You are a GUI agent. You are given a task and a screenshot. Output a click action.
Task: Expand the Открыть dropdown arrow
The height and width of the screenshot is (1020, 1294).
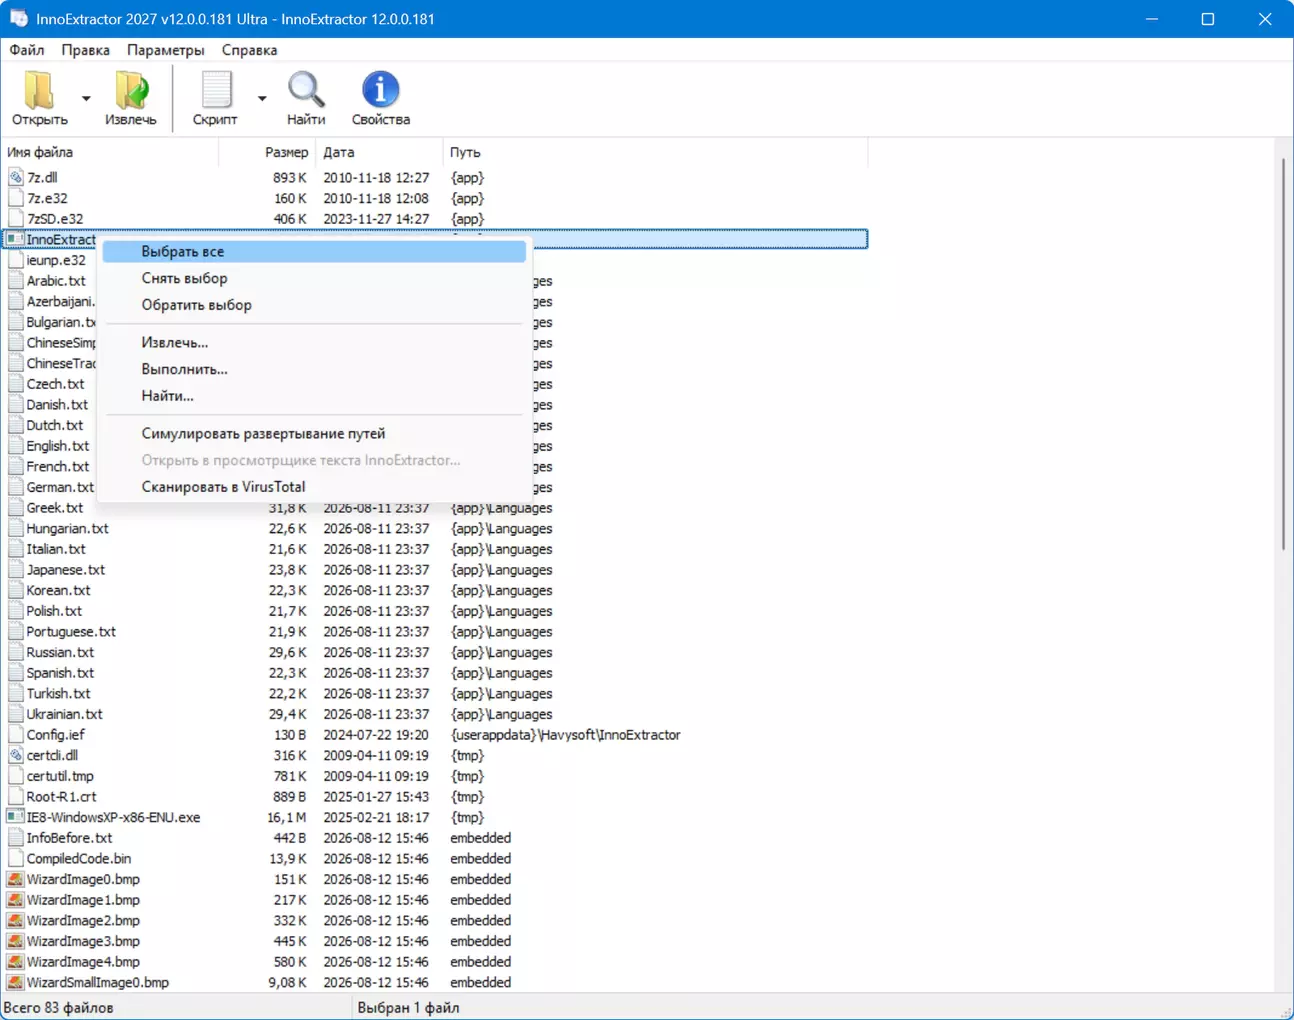[x=86, y=98]
